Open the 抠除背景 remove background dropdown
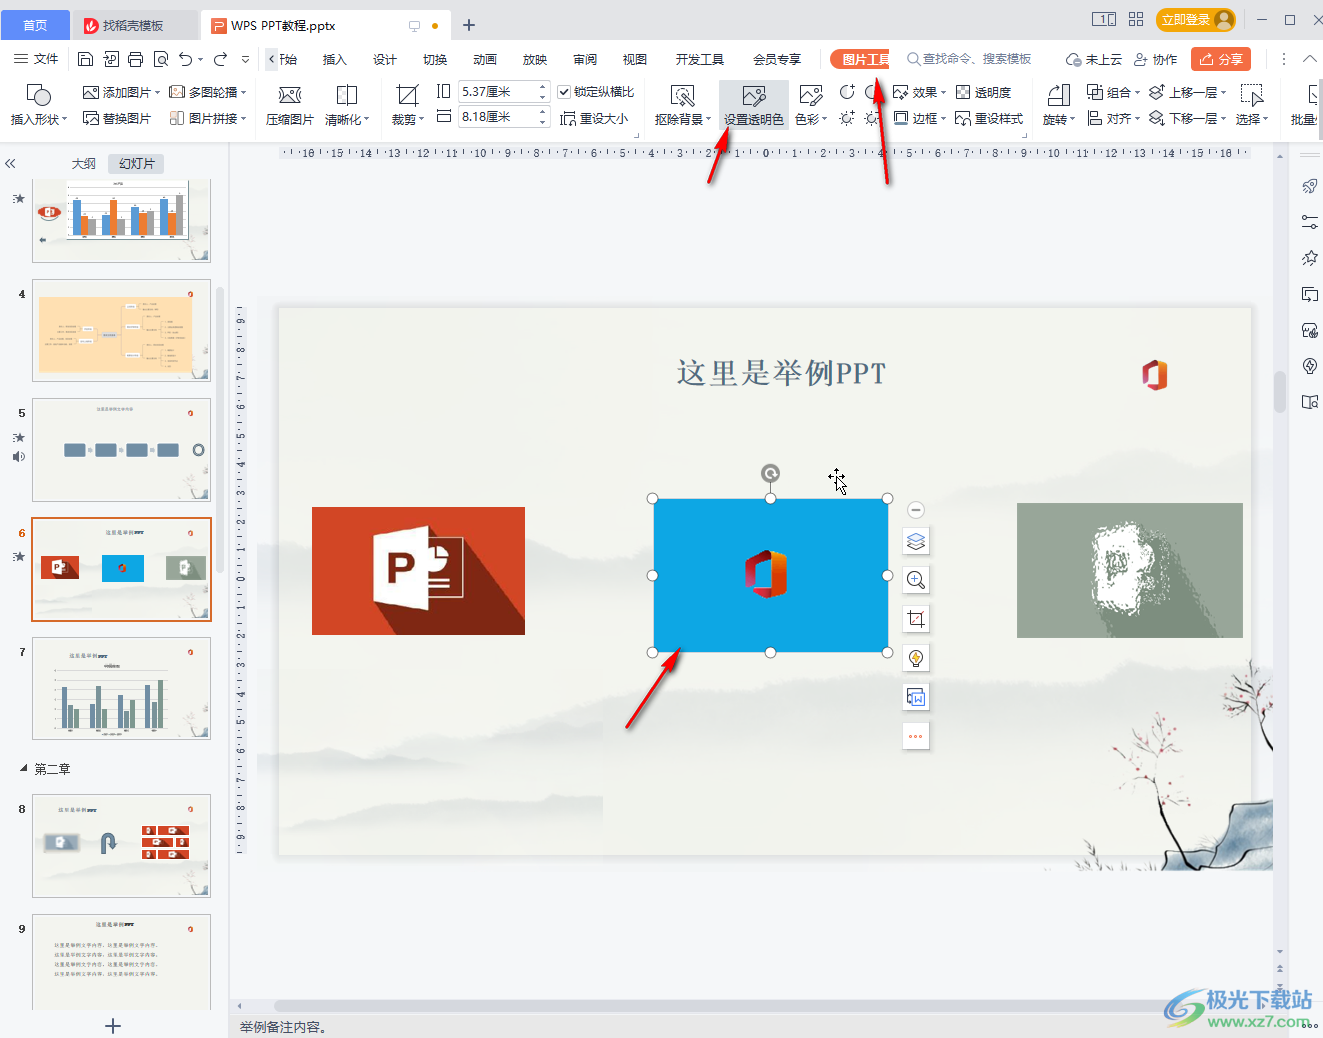The image size is (1323, 1038). 683,105
